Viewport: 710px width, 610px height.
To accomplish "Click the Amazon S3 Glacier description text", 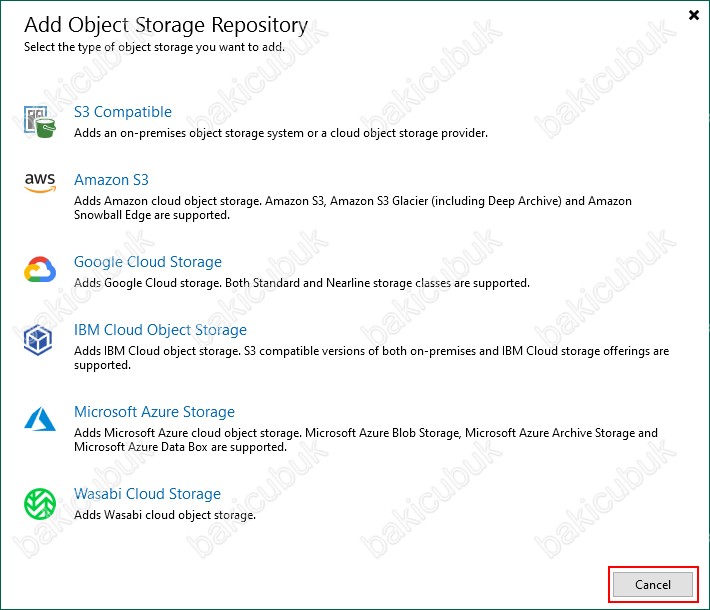I will (x=353, y=208).
